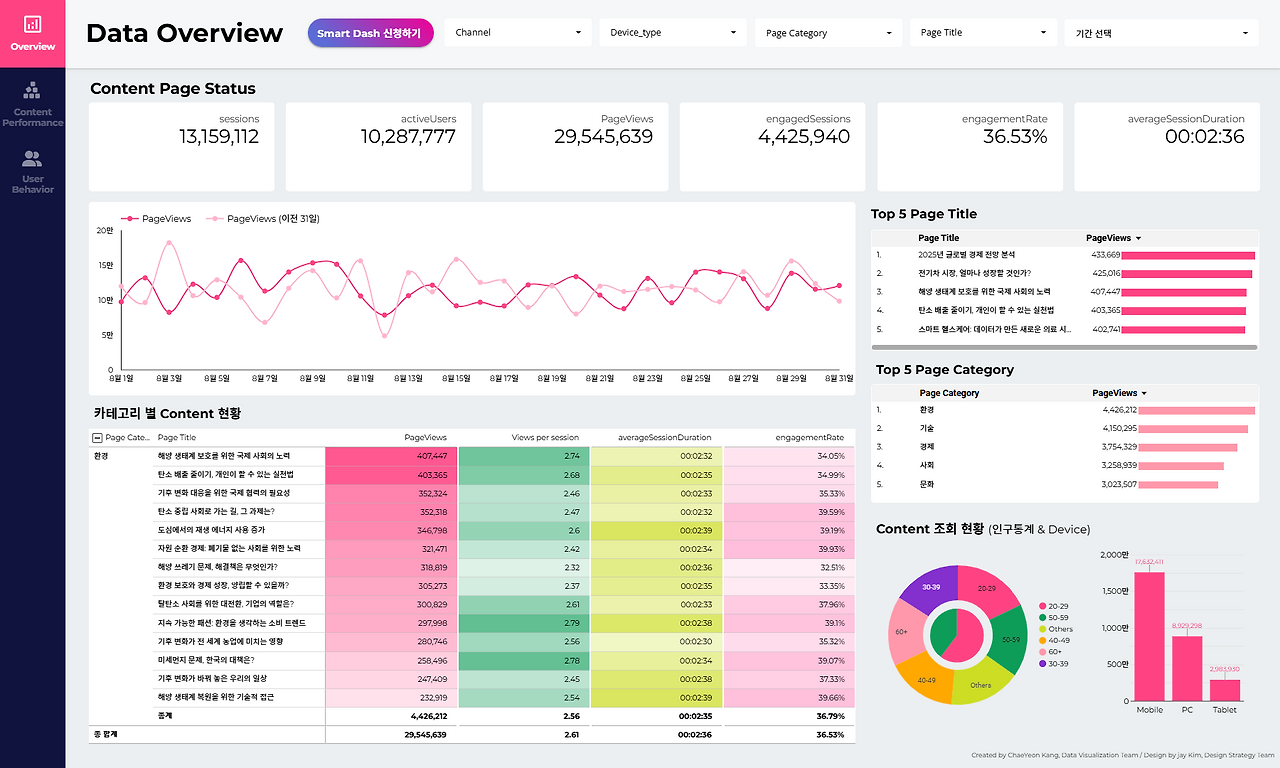Click the Mobile bar in device chart

1149,636
